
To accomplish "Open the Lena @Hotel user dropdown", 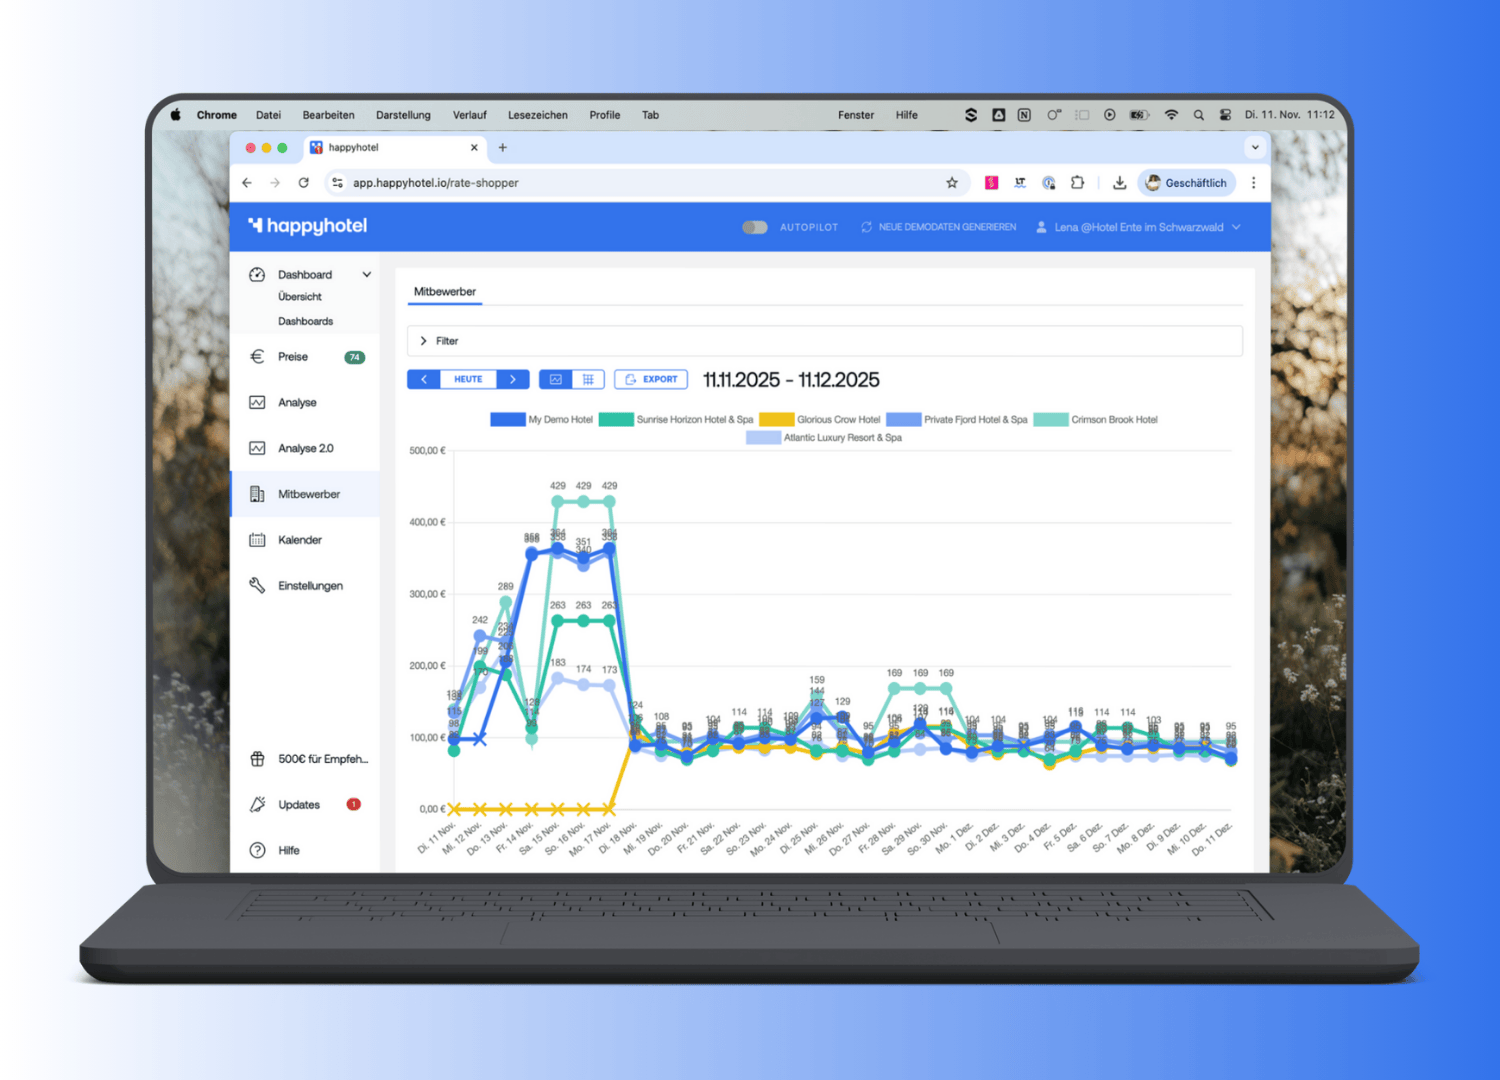I will pyautogui.click(x=1138, y=227).
